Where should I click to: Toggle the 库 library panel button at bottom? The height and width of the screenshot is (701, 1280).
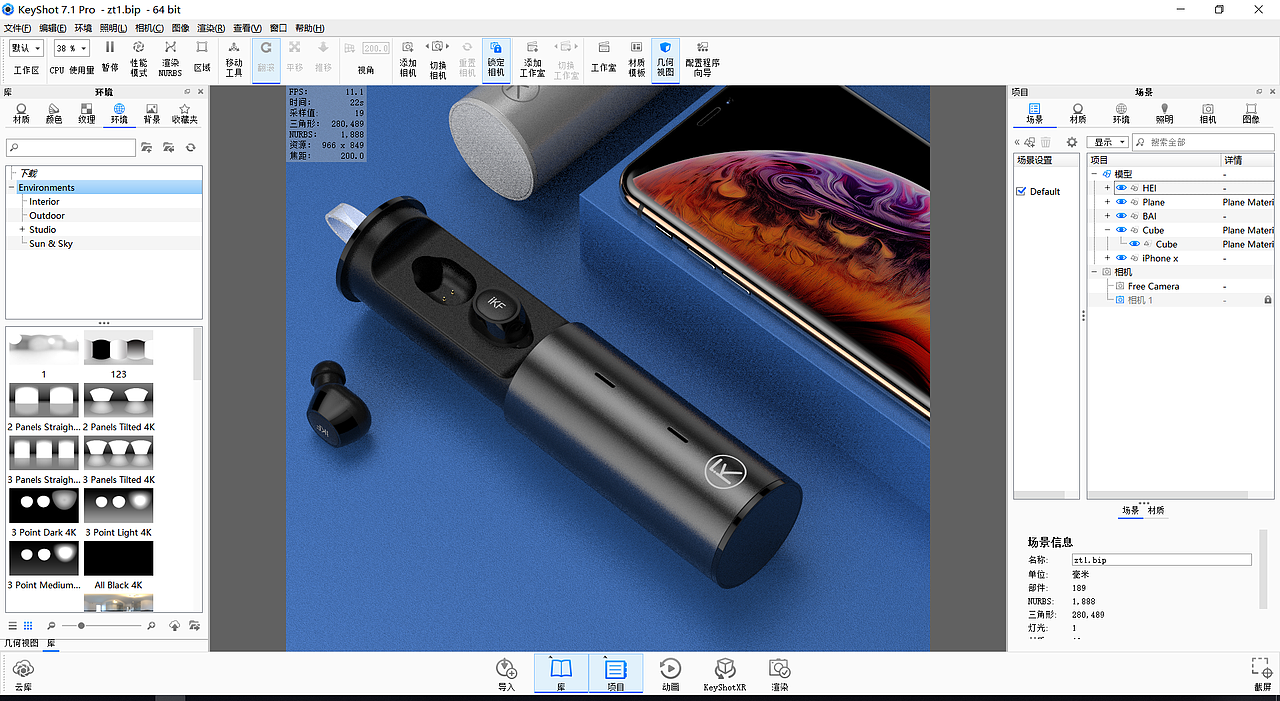tap(561, 674)
